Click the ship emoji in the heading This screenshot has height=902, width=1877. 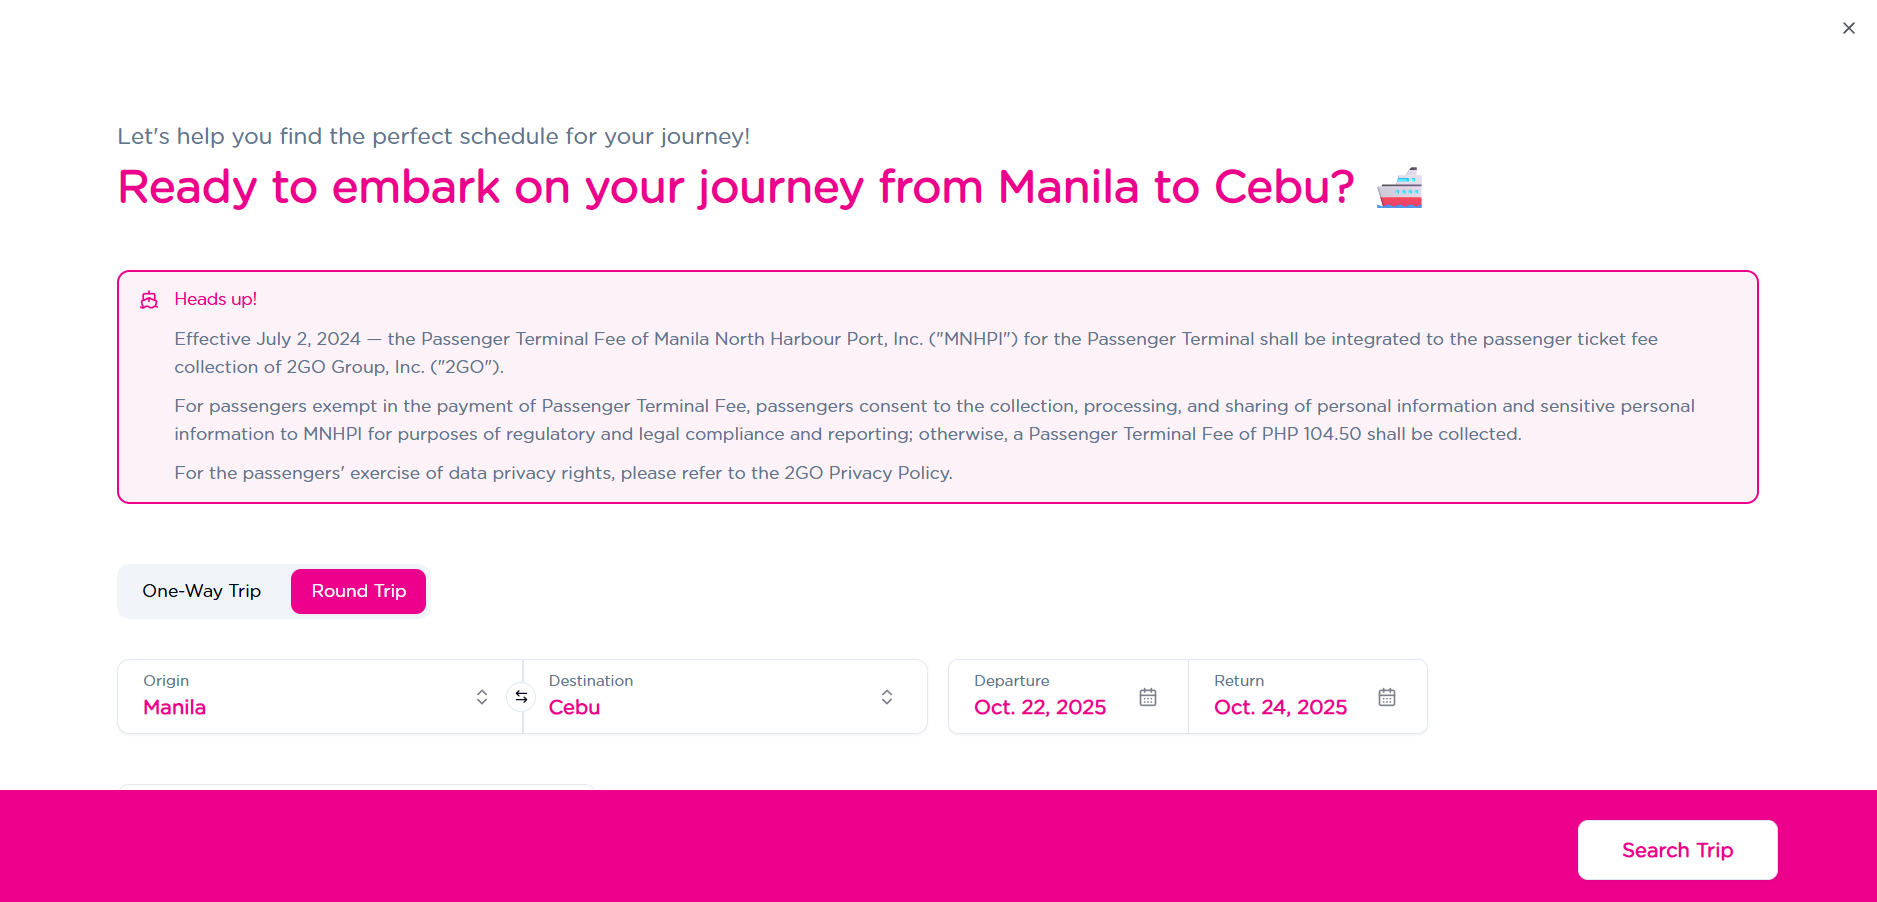1399,188
